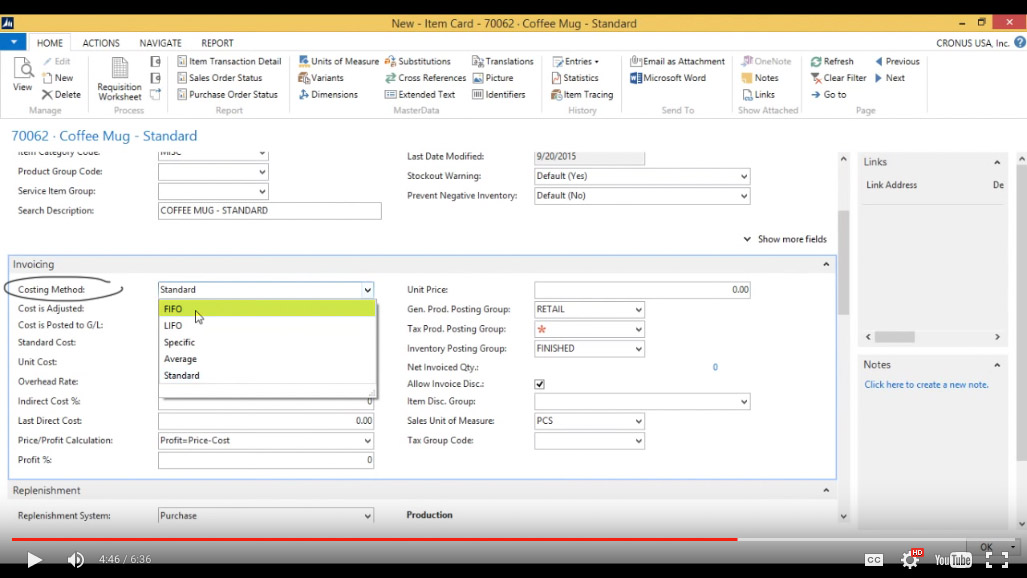Click here to create a new note

coord(926,385)
